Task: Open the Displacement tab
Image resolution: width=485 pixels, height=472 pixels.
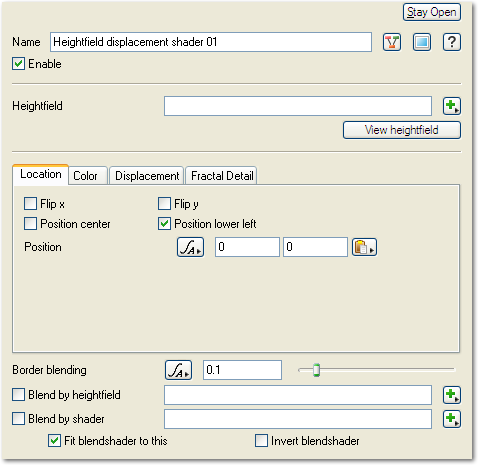Action: 147,176
